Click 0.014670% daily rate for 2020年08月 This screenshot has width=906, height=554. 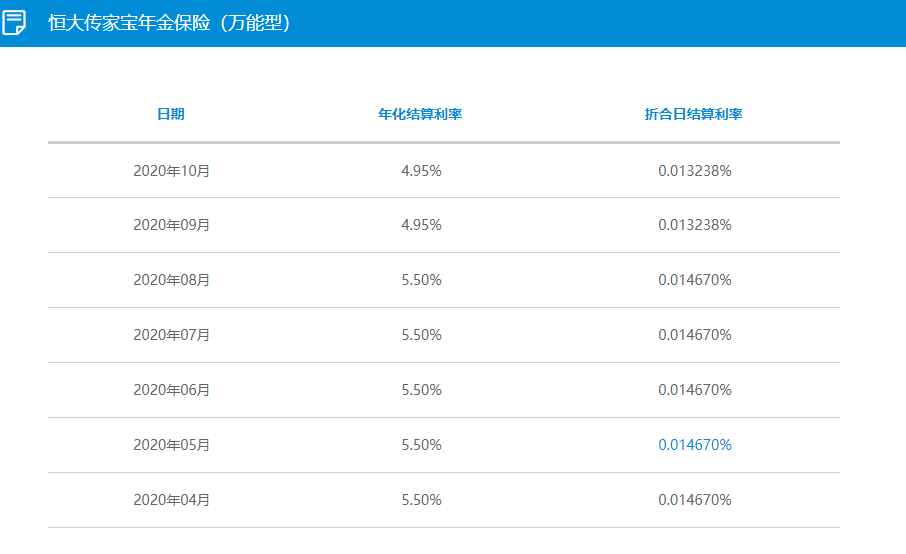click(x=695, y=280)
